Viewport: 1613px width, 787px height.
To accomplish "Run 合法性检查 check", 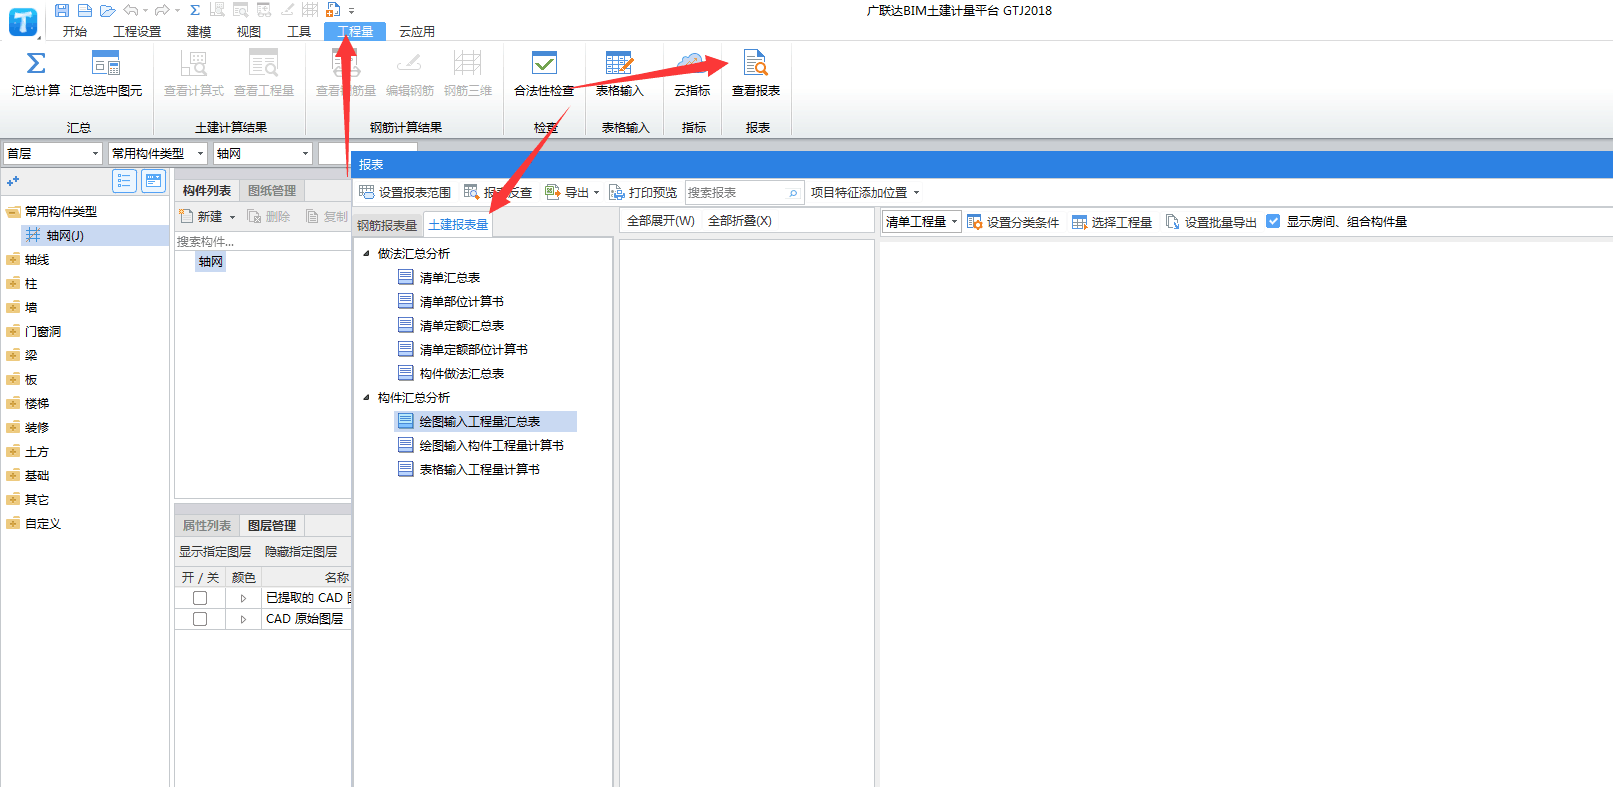I will click(x=544, y=74).
